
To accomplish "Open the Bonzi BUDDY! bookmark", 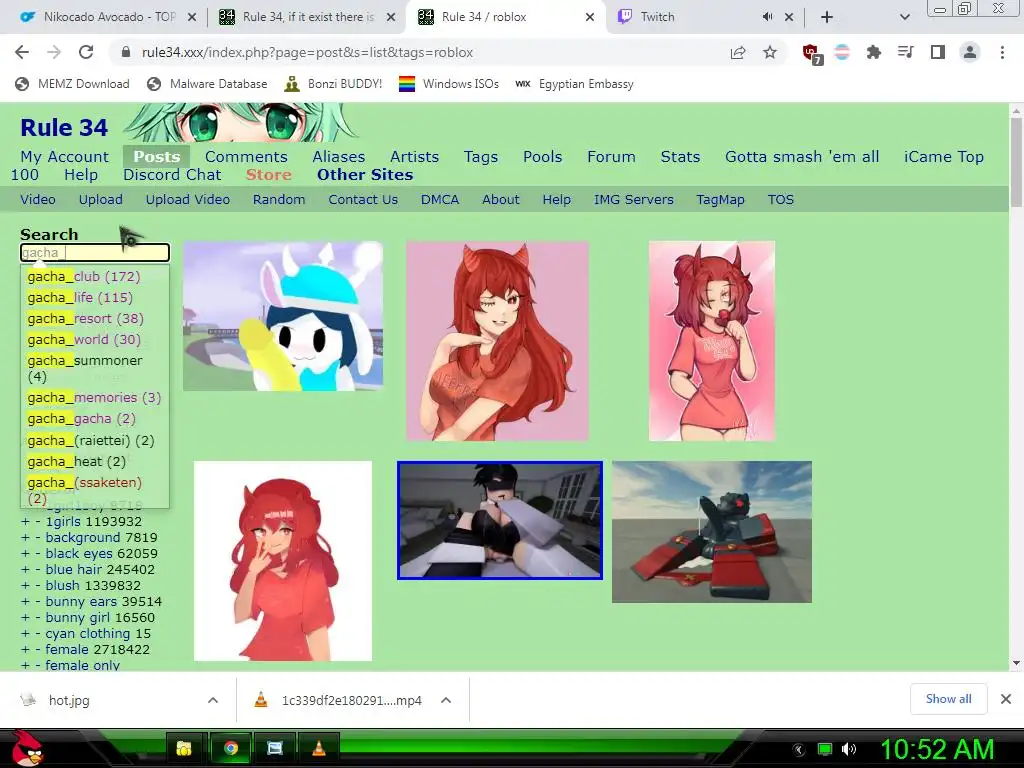I will pos(334,84).
